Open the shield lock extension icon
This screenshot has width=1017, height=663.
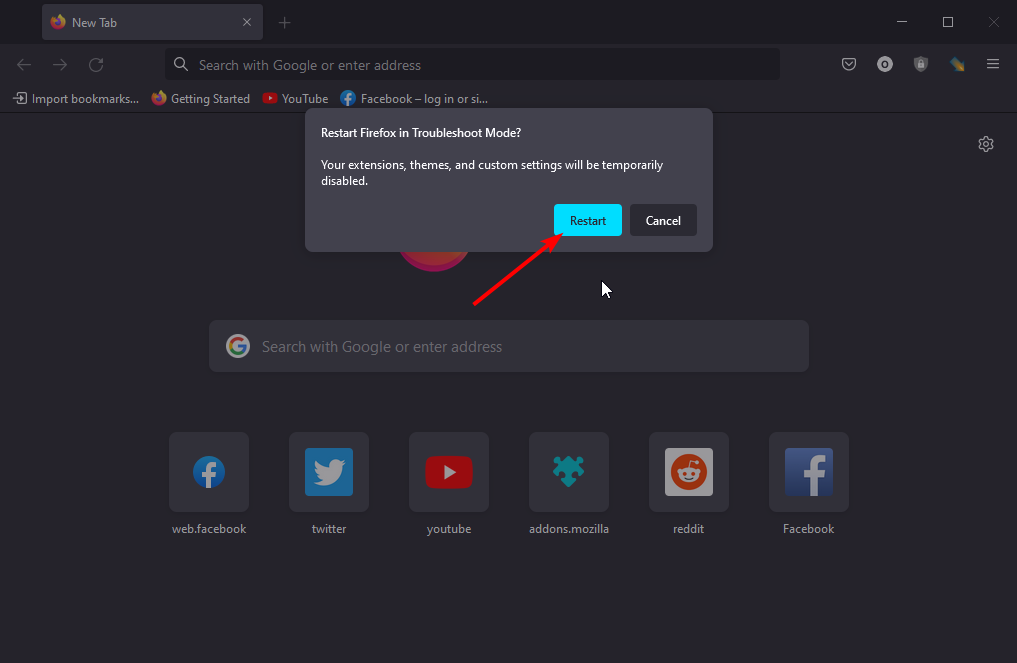click(920, 64)
